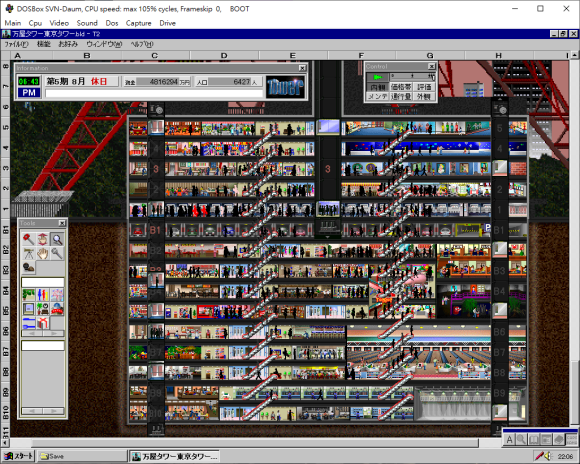This screenshot has height=464, width=580.
Task: Toggle the 価格帯 view button
Action: click(401, 87)
